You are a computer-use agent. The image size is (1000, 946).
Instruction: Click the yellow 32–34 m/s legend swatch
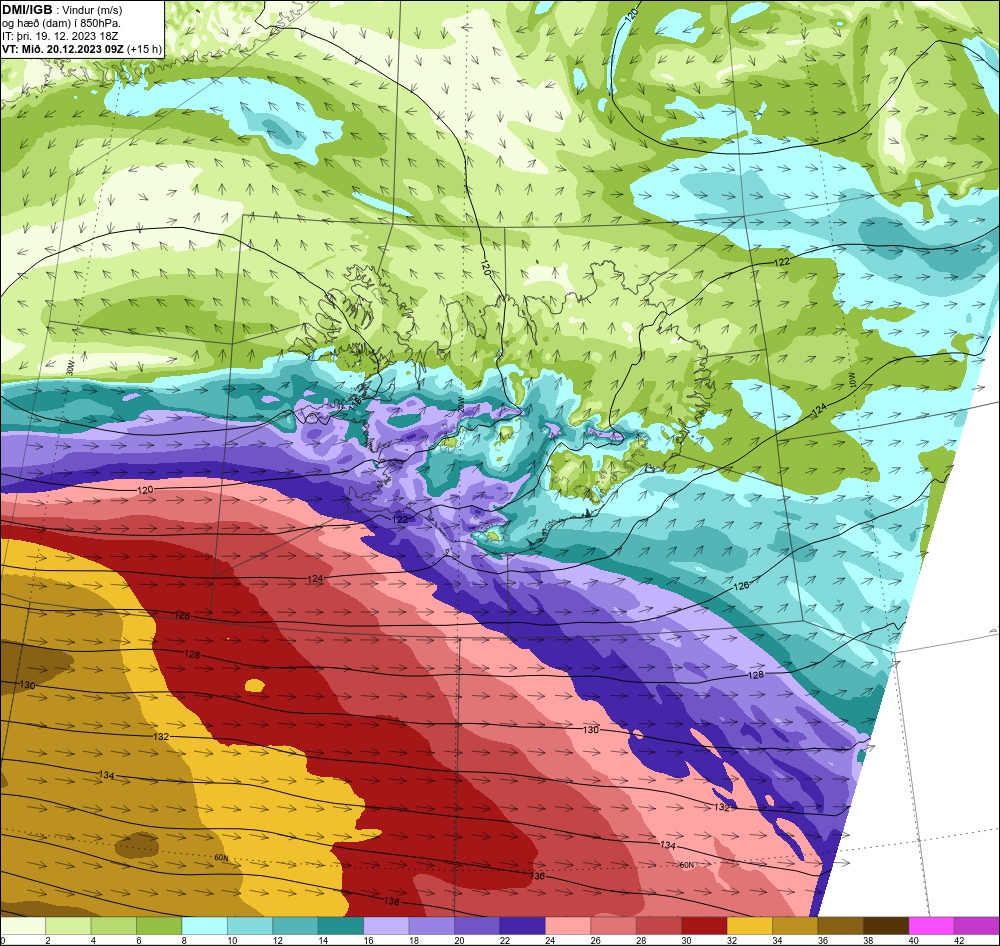coord(749,926)
